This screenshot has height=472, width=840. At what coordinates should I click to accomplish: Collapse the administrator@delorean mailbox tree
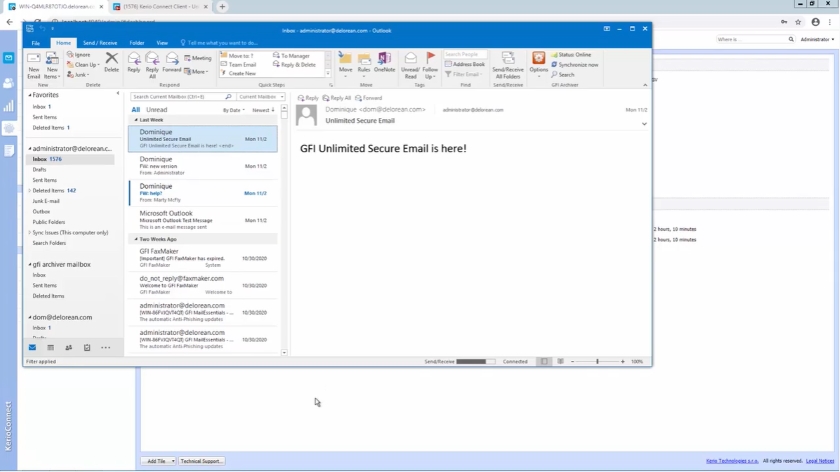pos(30,148)
